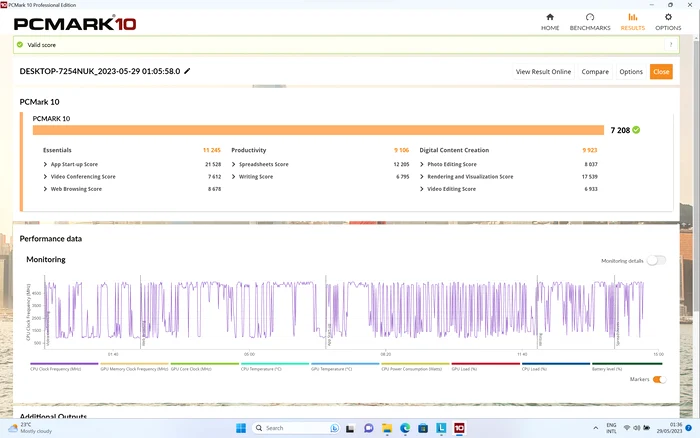Open Bing chat icon in the search box

tap(334, 428)
